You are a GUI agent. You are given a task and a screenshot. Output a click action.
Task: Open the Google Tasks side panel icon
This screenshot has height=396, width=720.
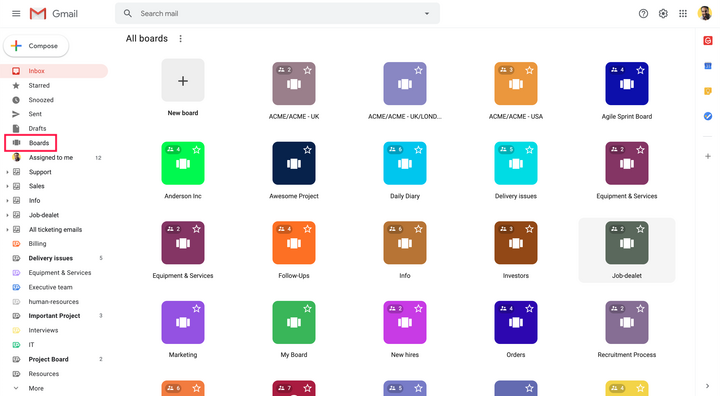click(x=708, y=116)
